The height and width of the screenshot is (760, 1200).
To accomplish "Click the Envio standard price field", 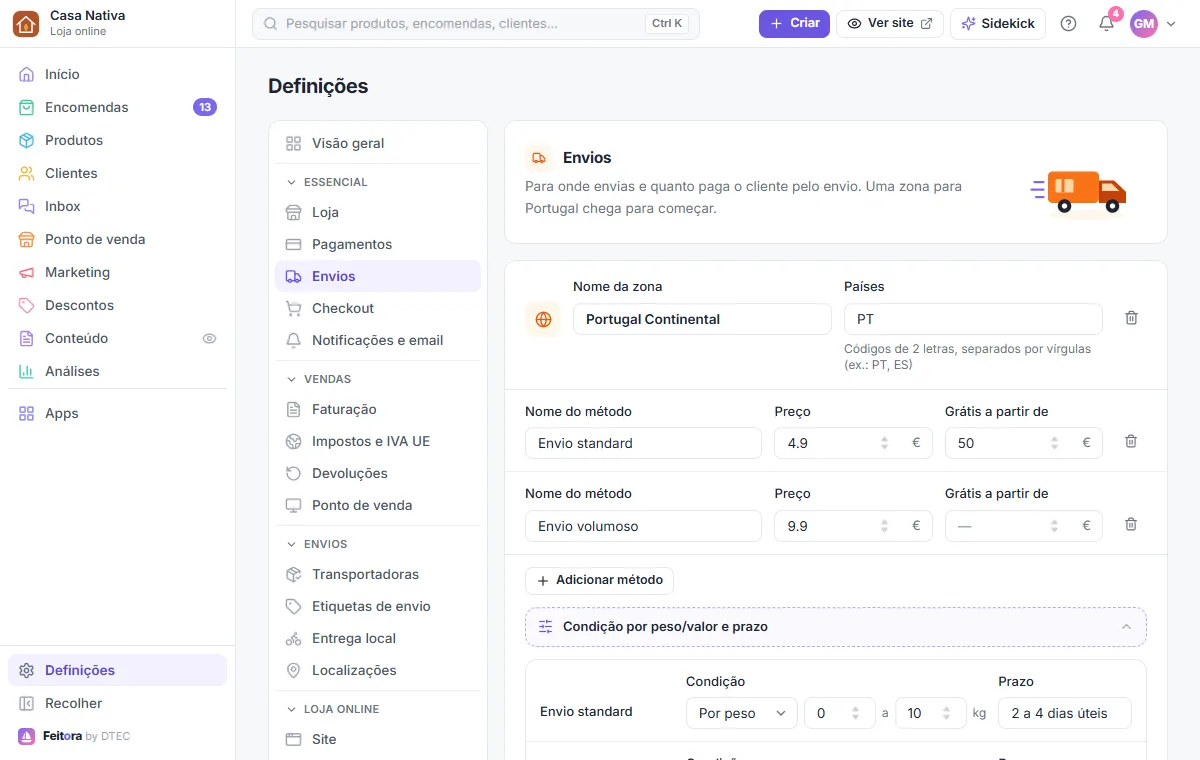I will click(x=853, y=443).
